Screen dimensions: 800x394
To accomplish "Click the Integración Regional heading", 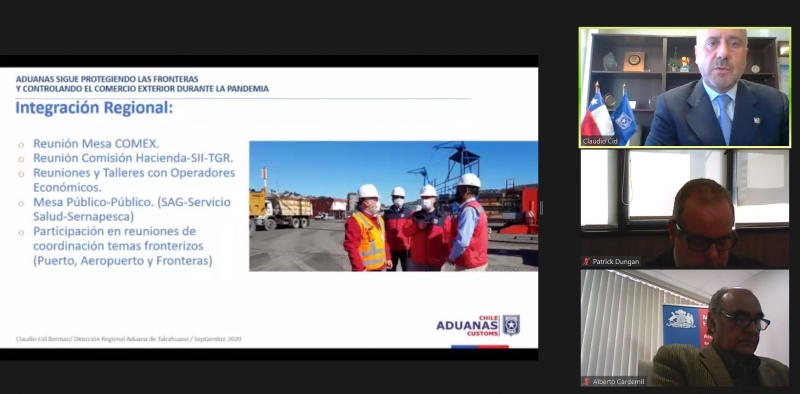I will point(94,108).
